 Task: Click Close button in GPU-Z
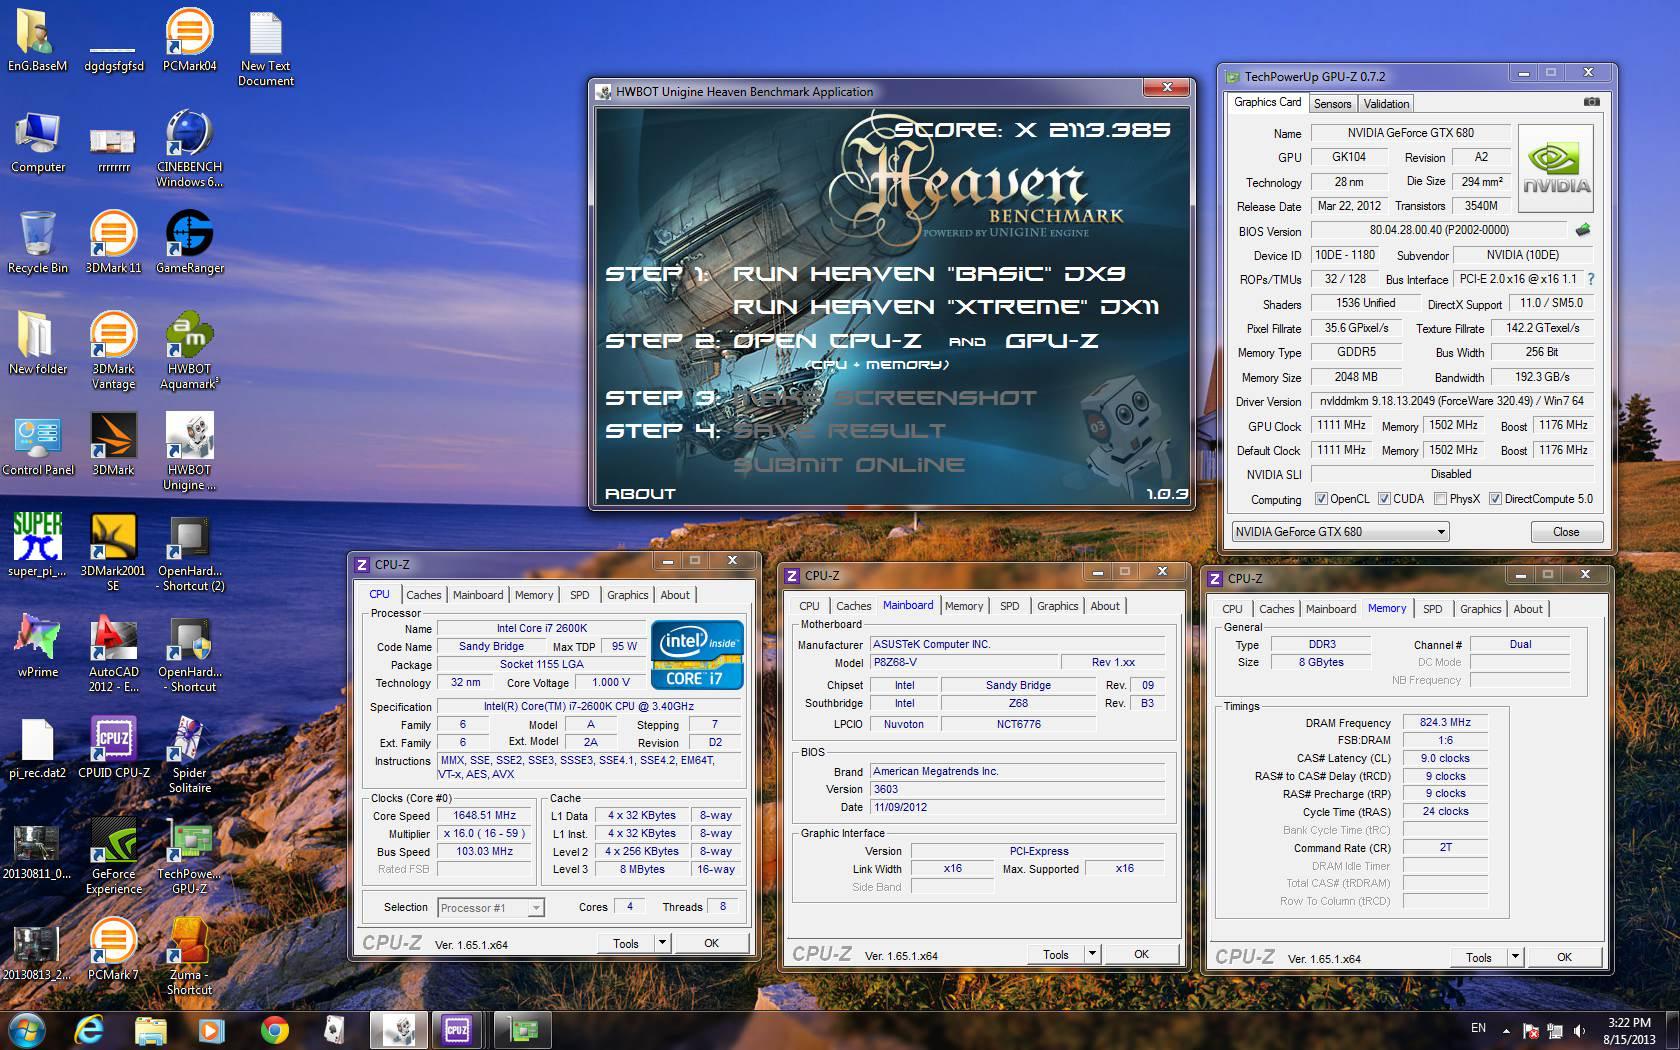[x=1566, y=532]
